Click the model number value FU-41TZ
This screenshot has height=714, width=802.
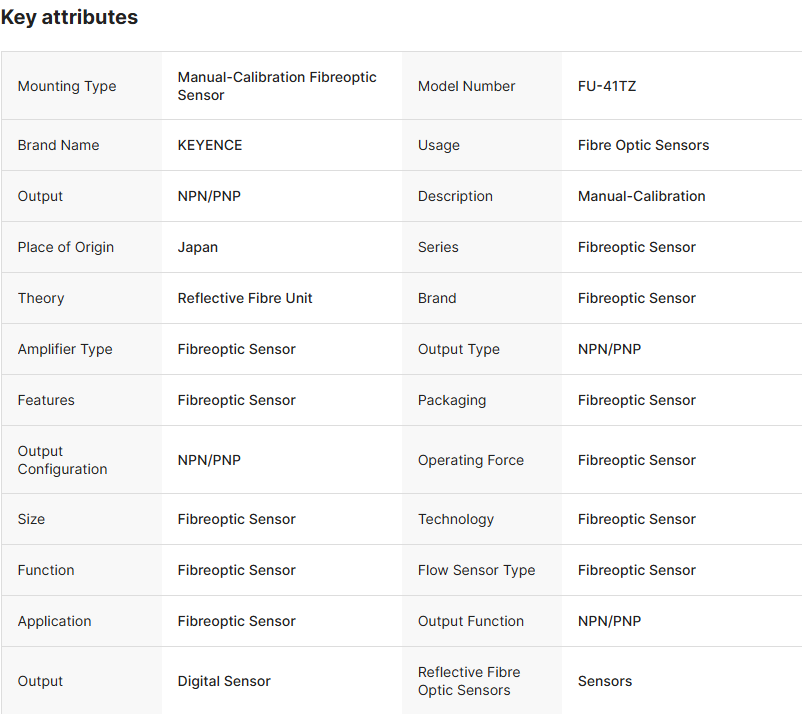point(607,86)
